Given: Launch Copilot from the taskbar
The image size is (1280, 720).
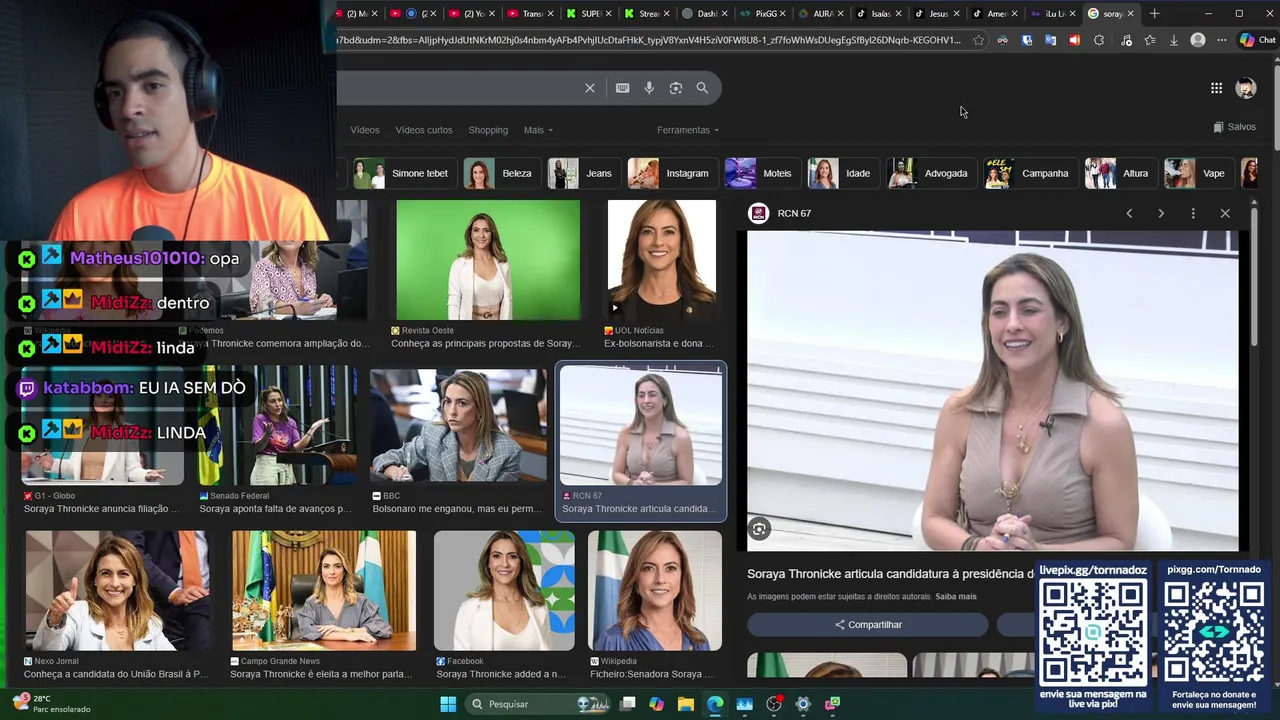Looking at the screenshot, I should tap(656, 704).
